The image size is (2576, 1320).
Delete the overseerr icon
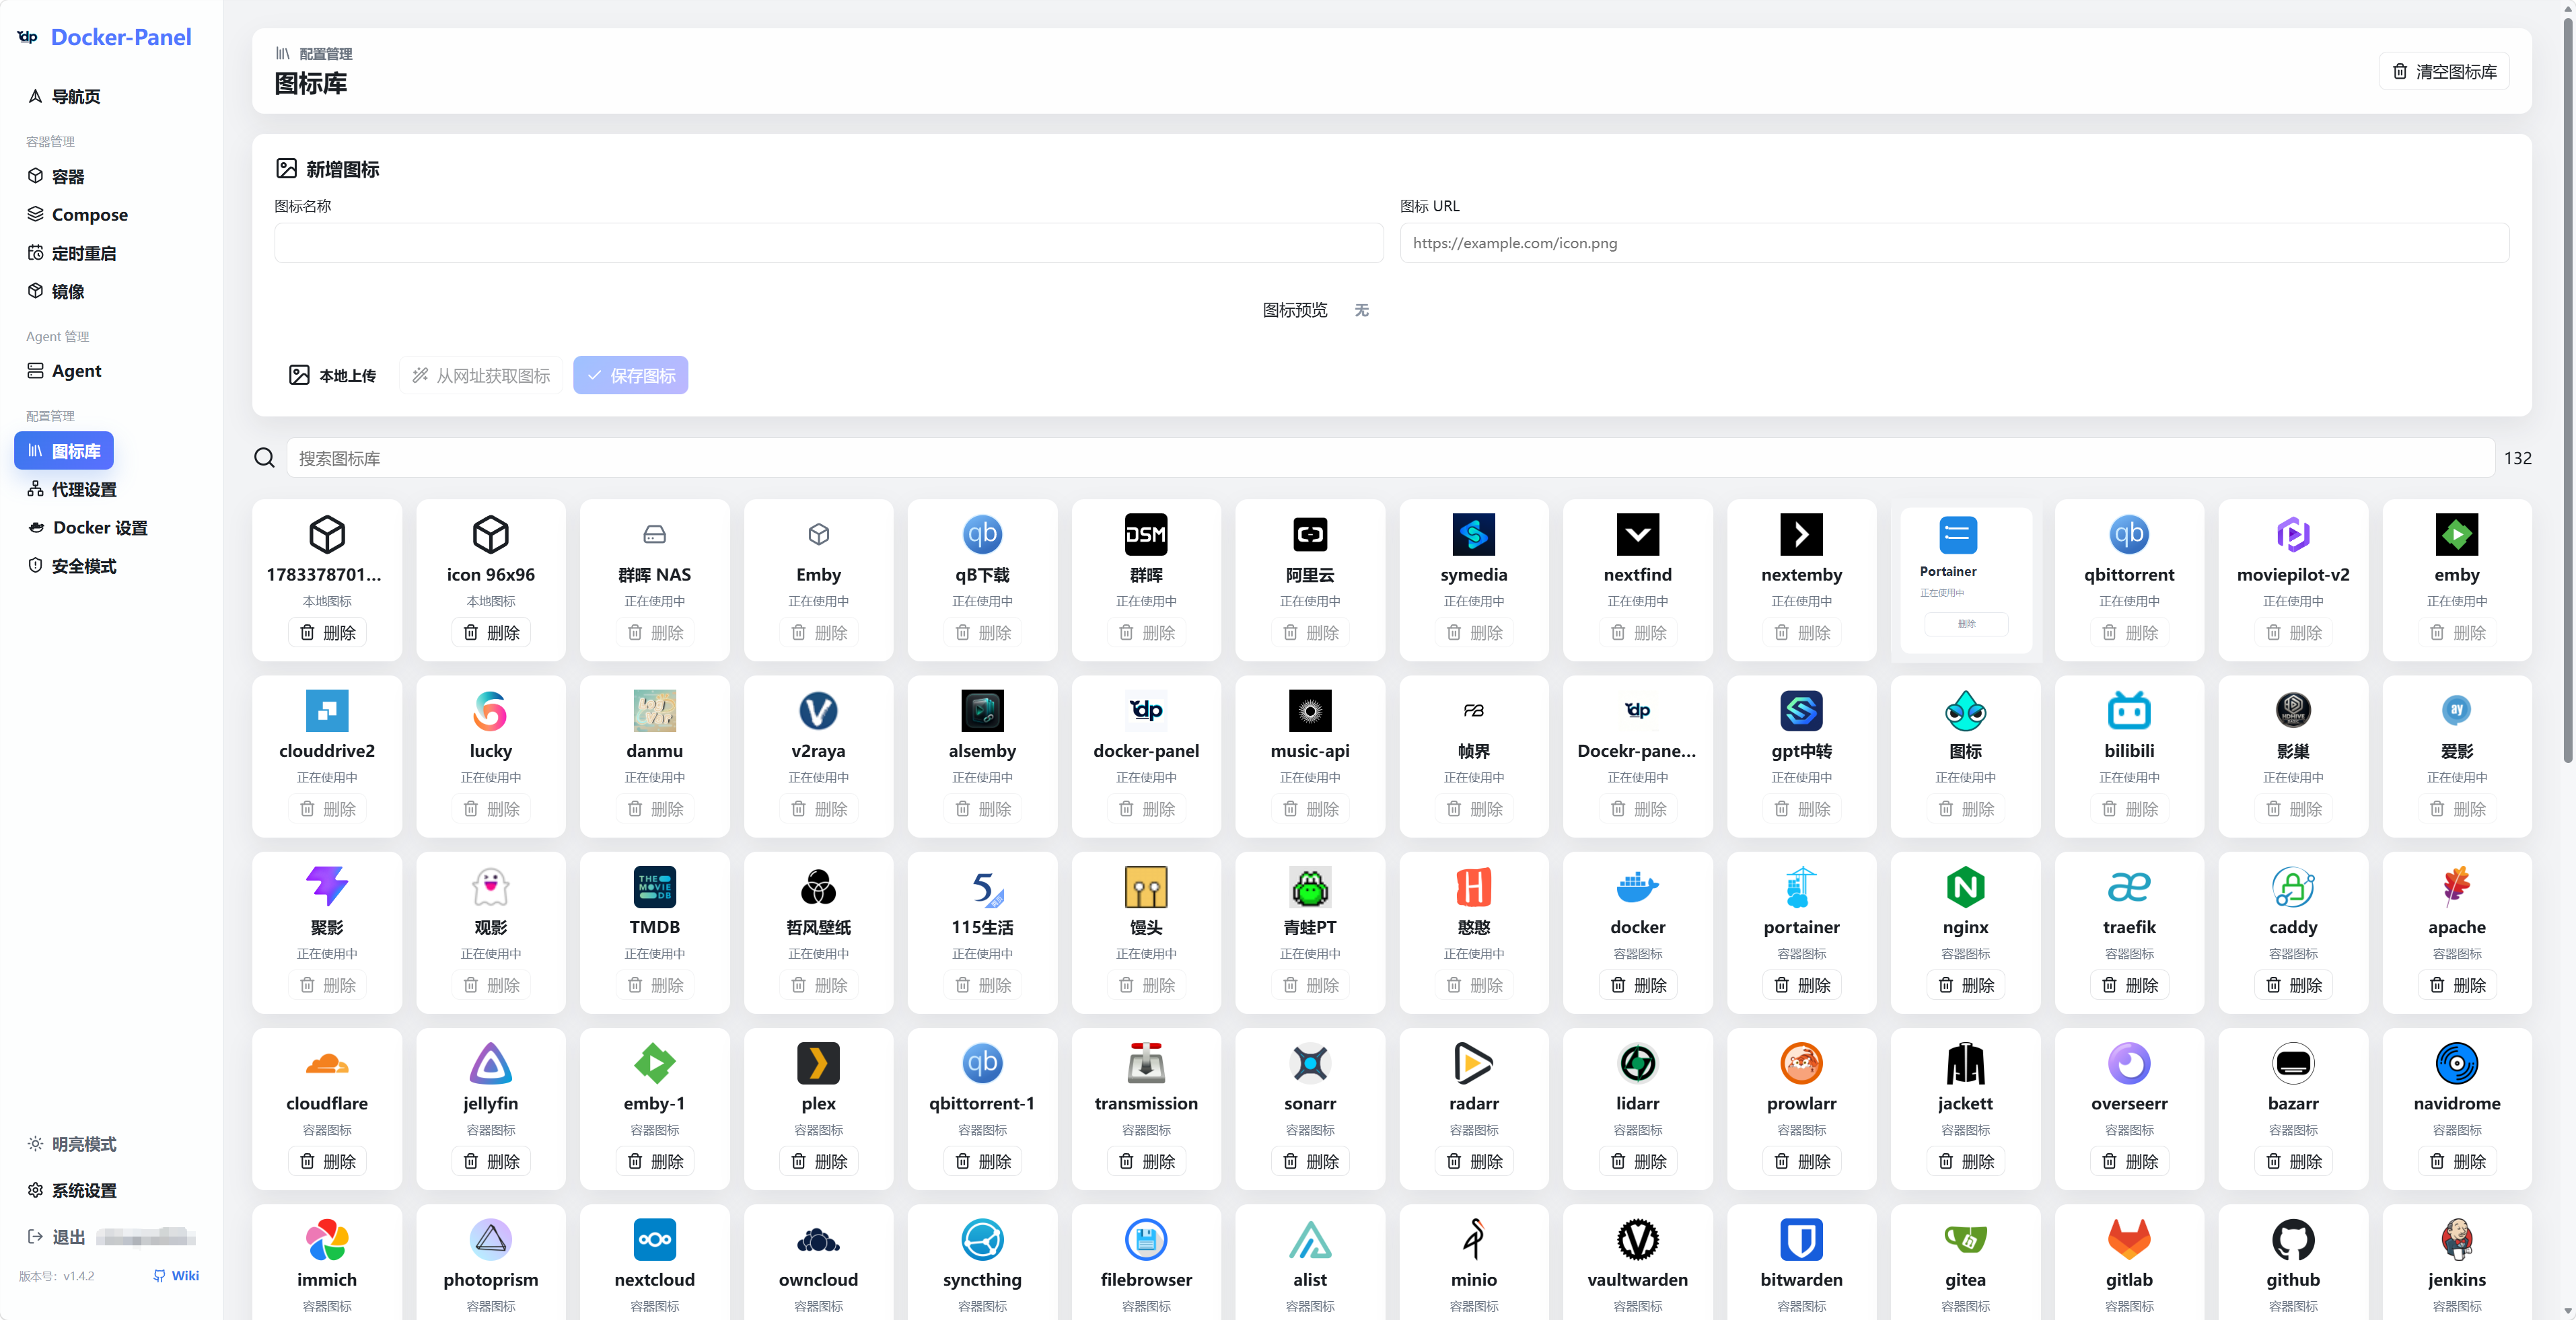2129,1161
